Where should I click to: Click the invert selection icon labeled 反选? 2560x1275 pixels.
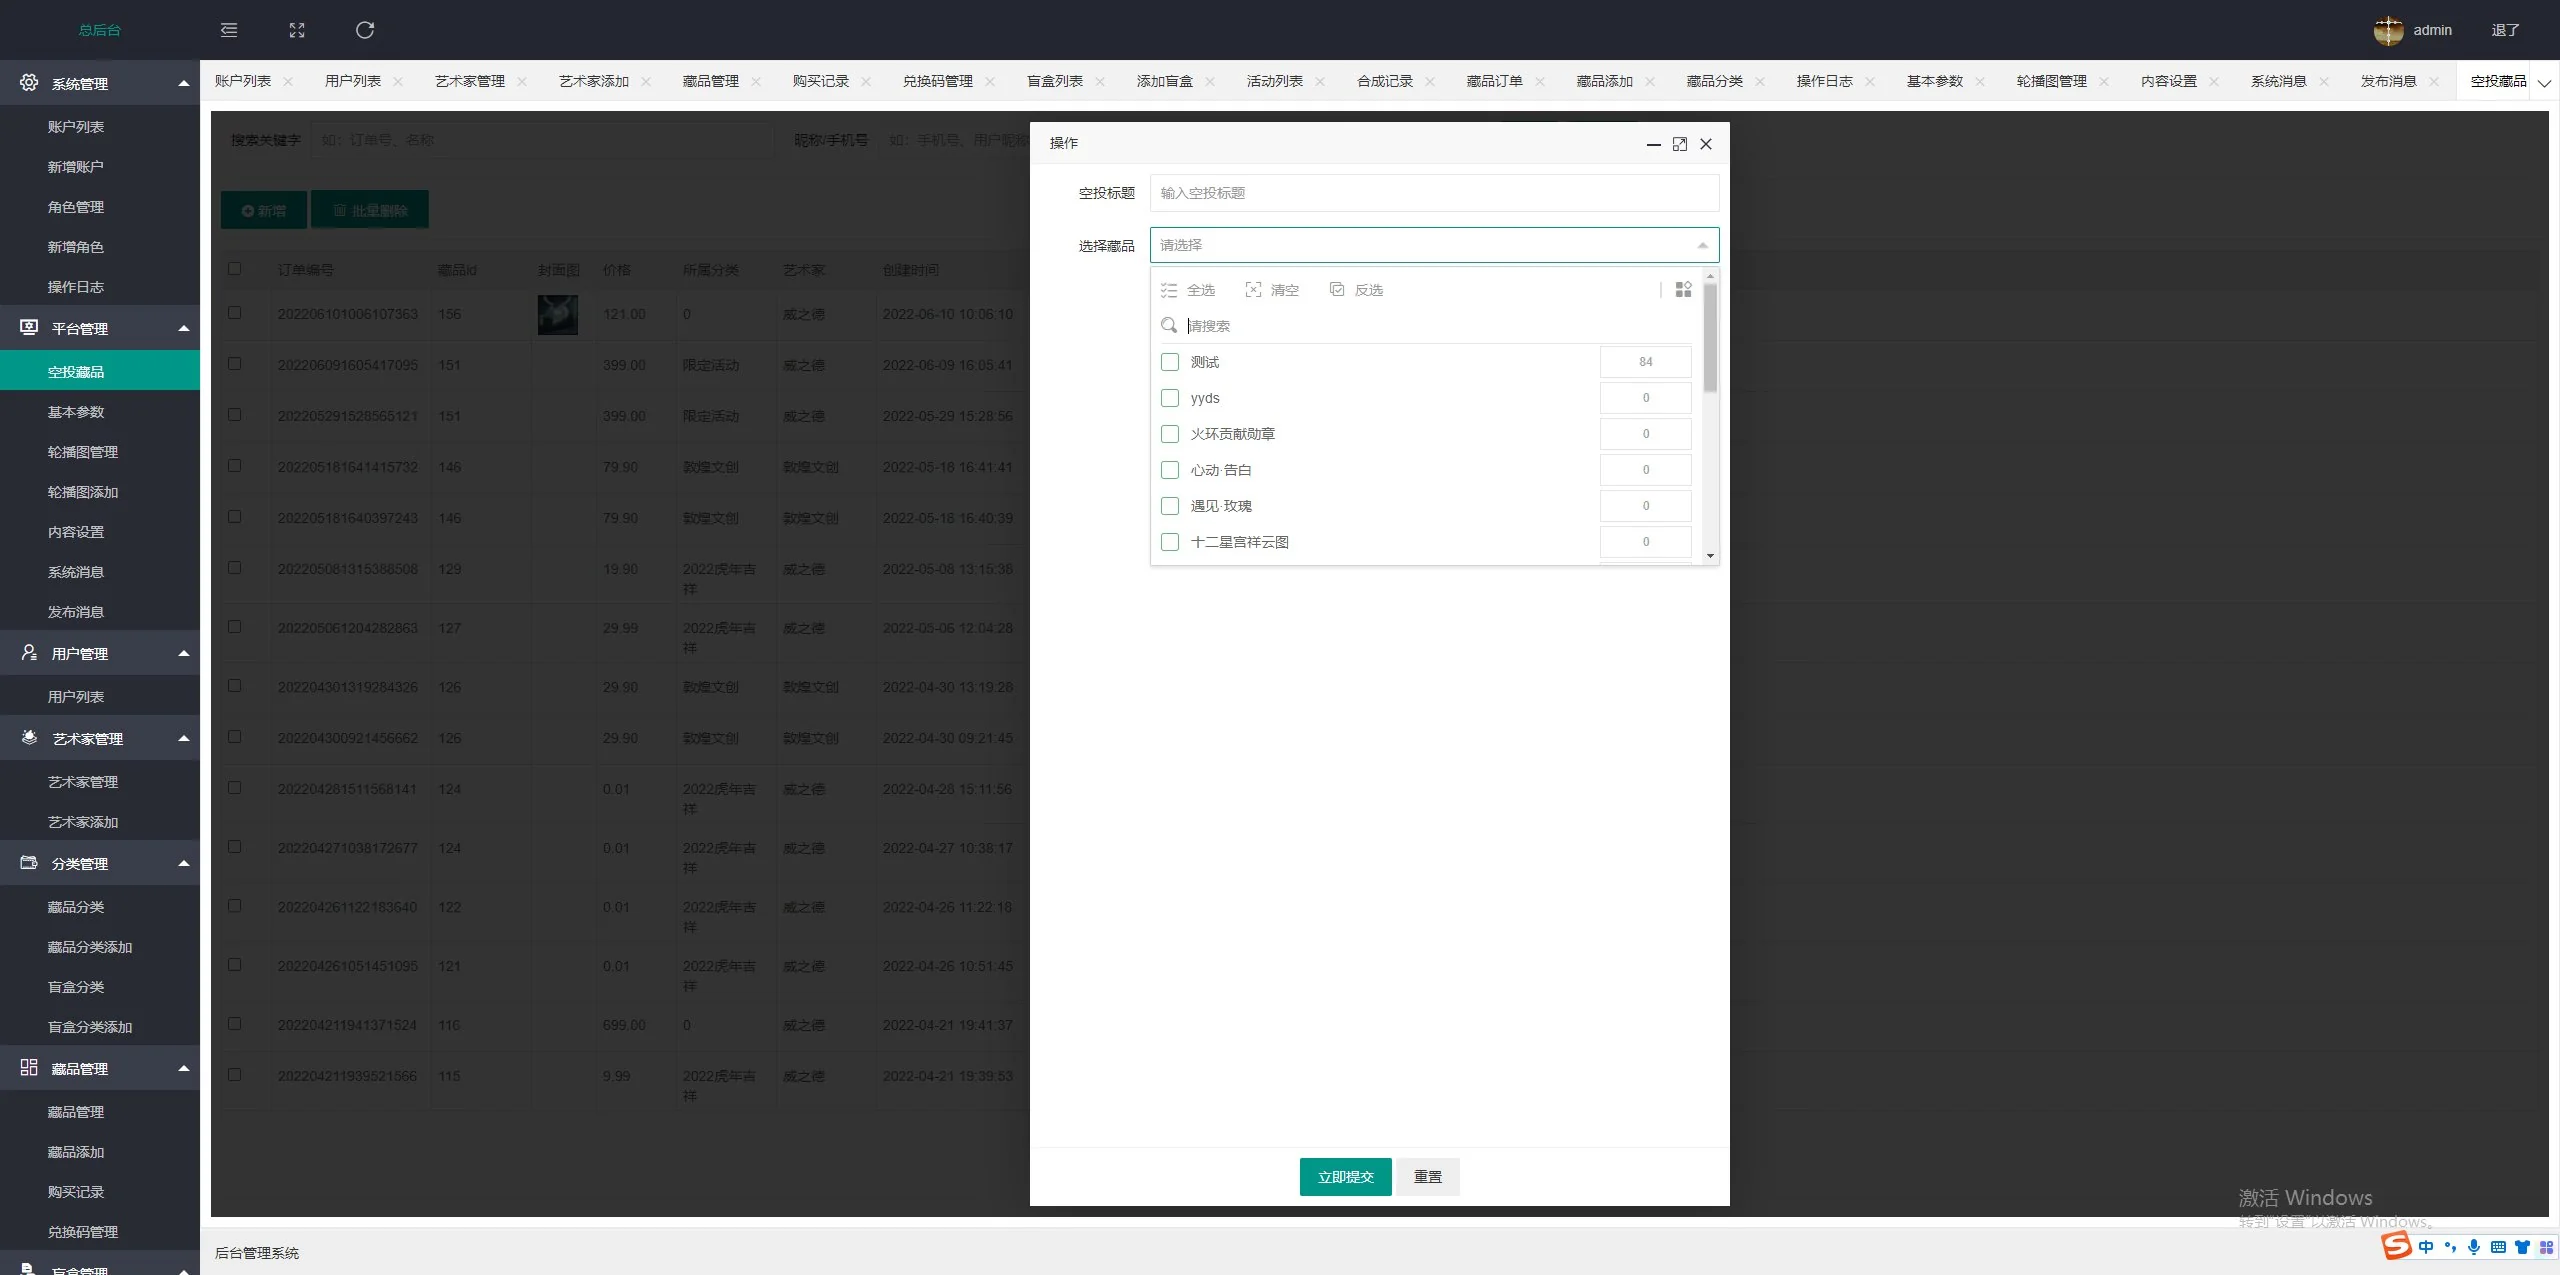[x=1337, y=290]
